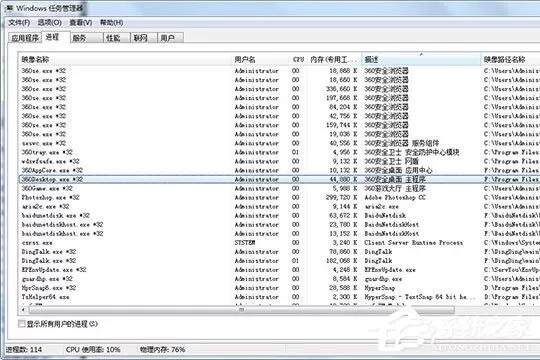Open the 帮助(H) menu
The height and width of the screenshot is (360, 540).
click(112, 23)
